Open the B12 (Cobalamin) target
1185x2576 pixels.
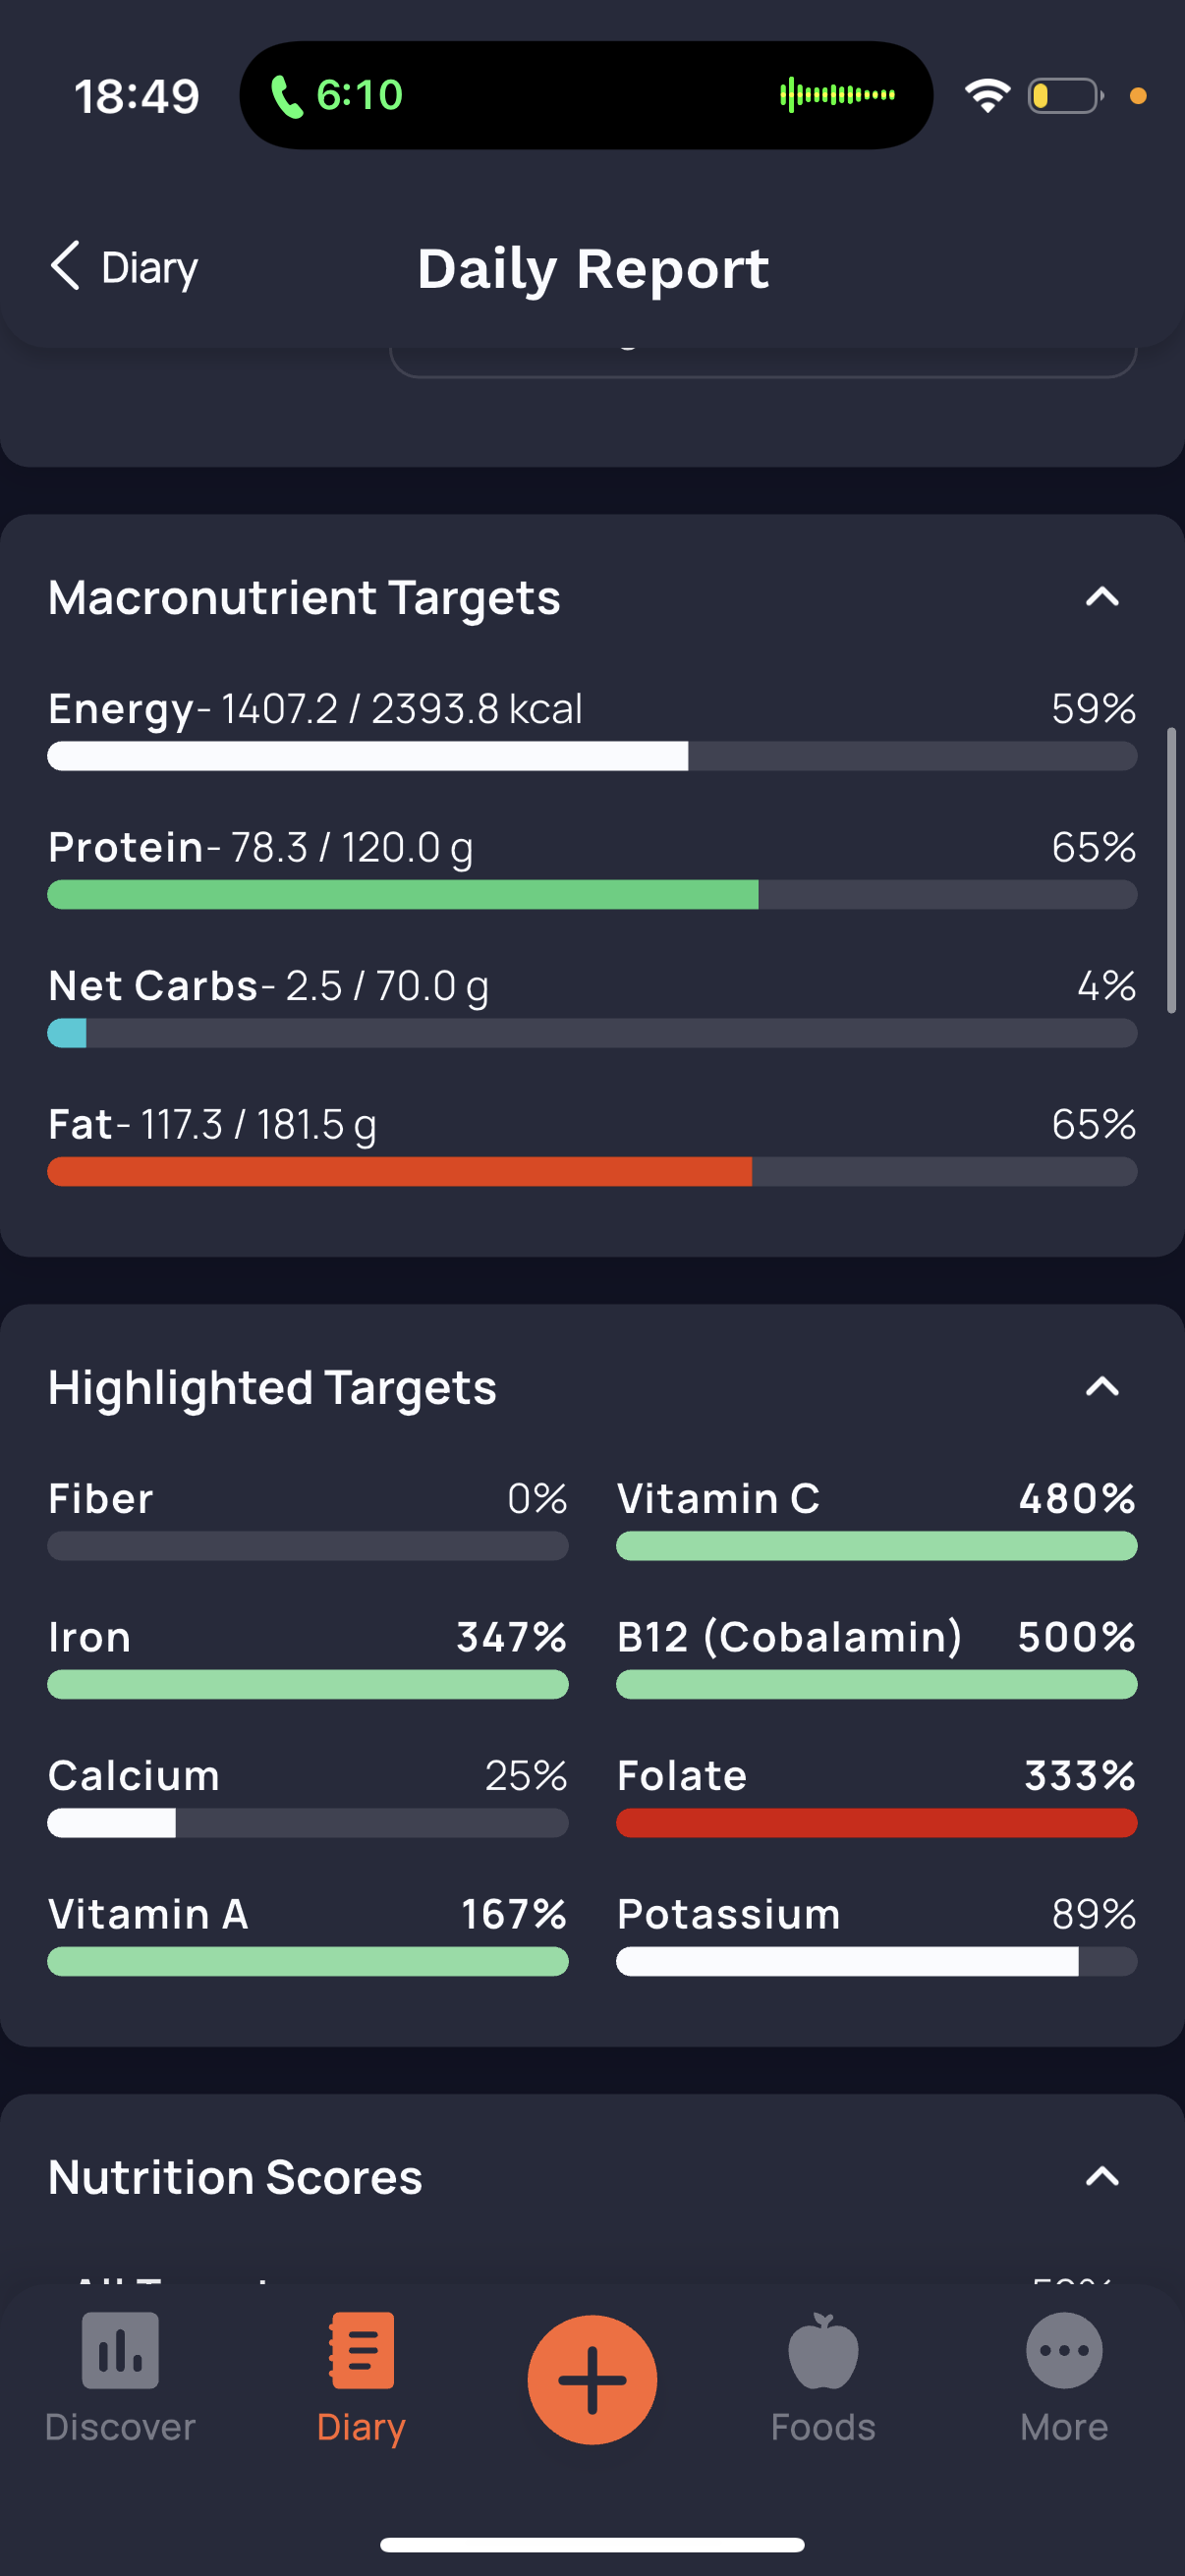[x=877, y=1656]
